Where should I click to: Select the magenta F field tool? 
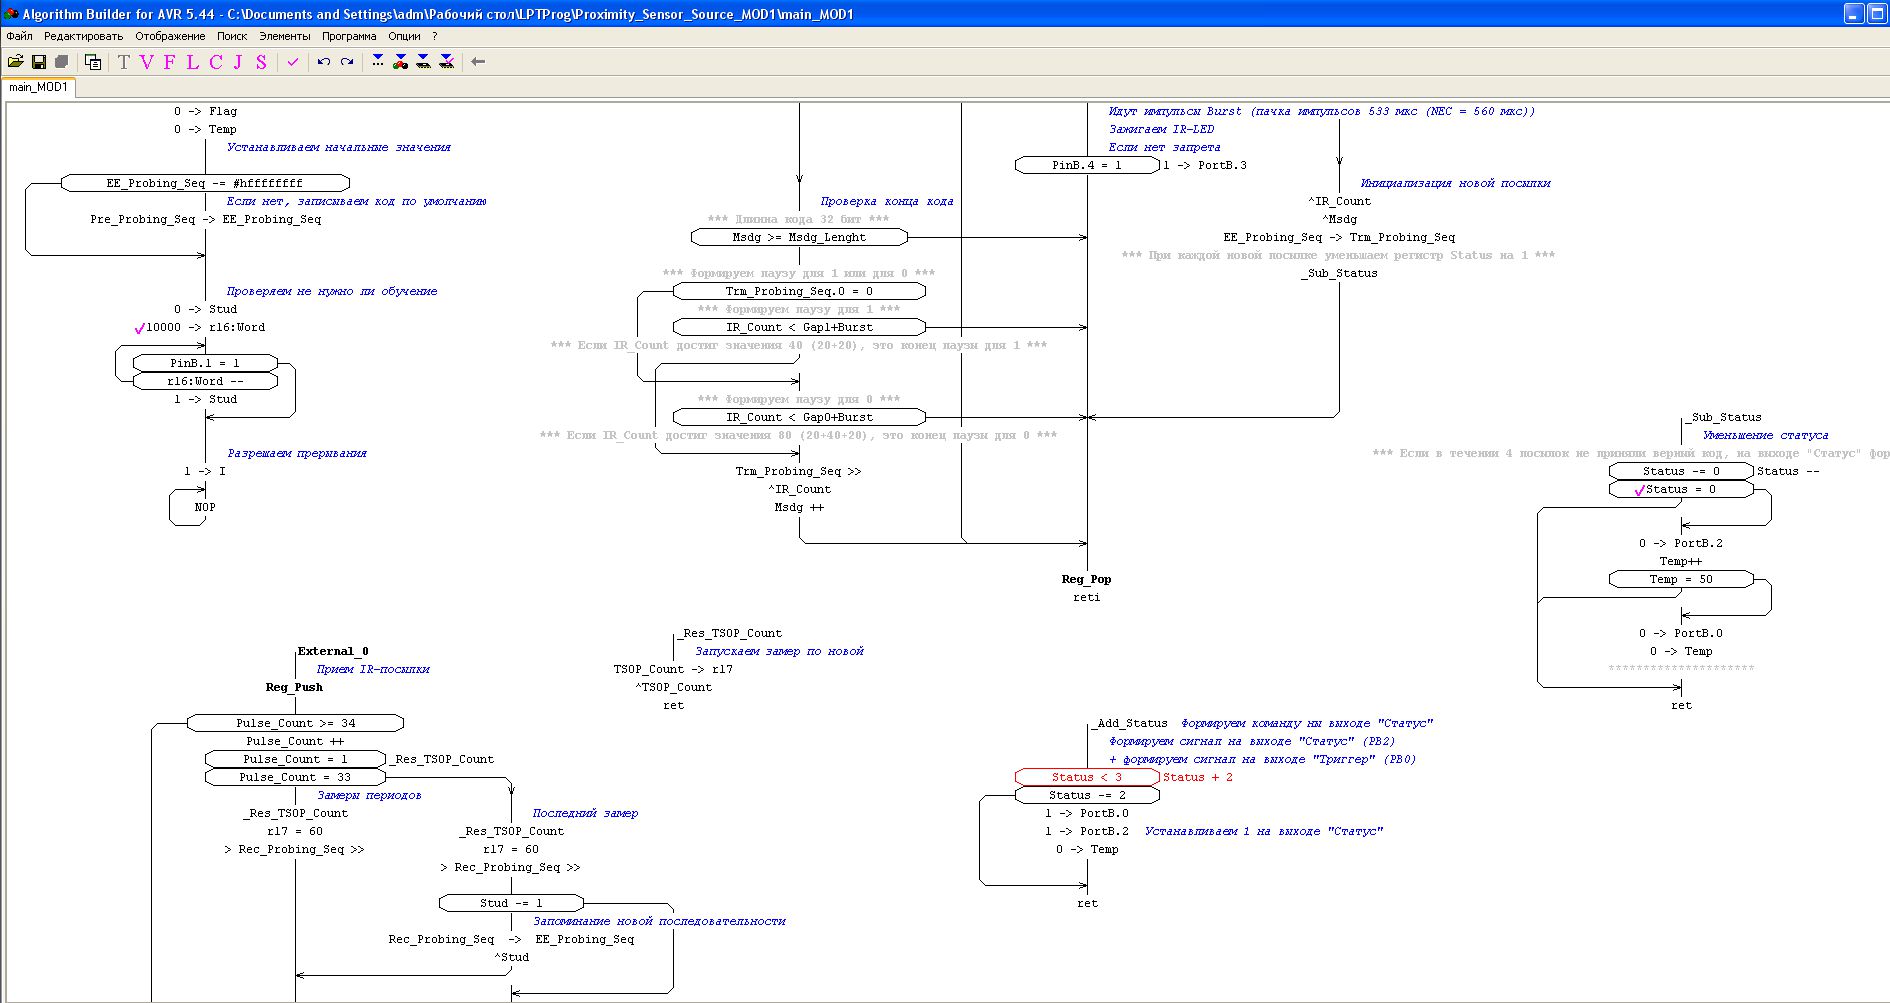169,62
